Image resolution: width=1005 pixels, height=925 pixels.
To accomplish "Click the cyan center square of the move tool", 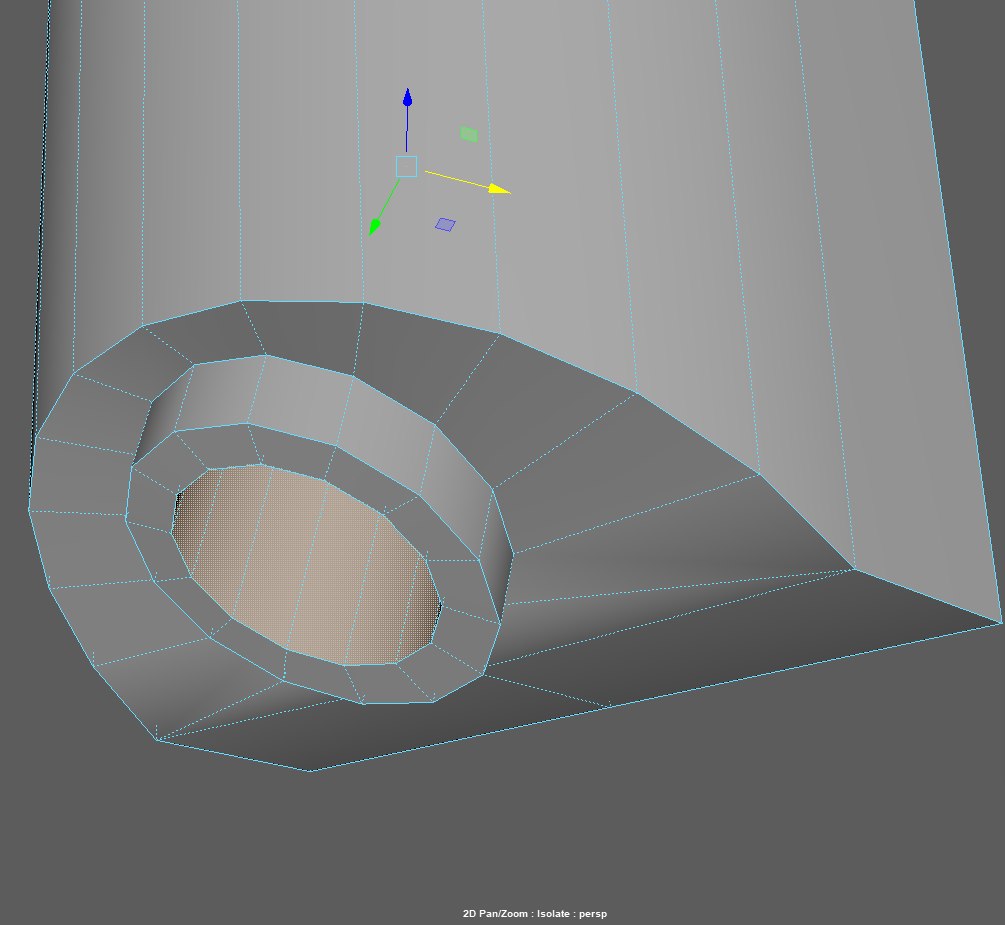I will tap(406, 166).
